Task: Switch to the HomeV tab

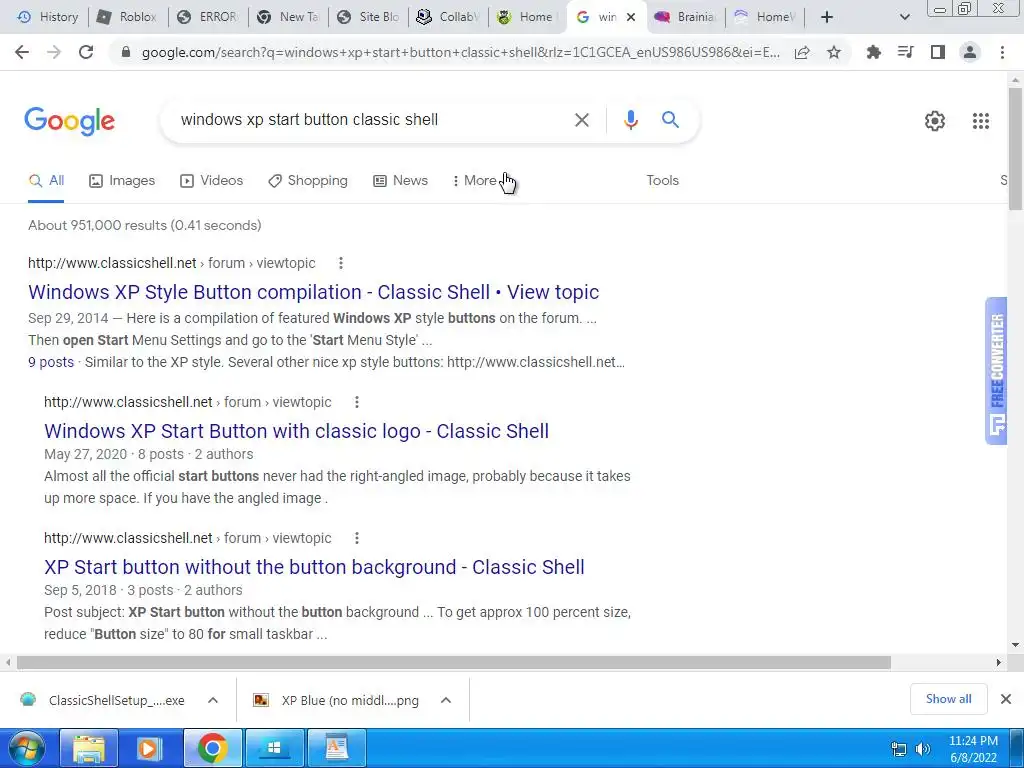Action: point(765,17)
